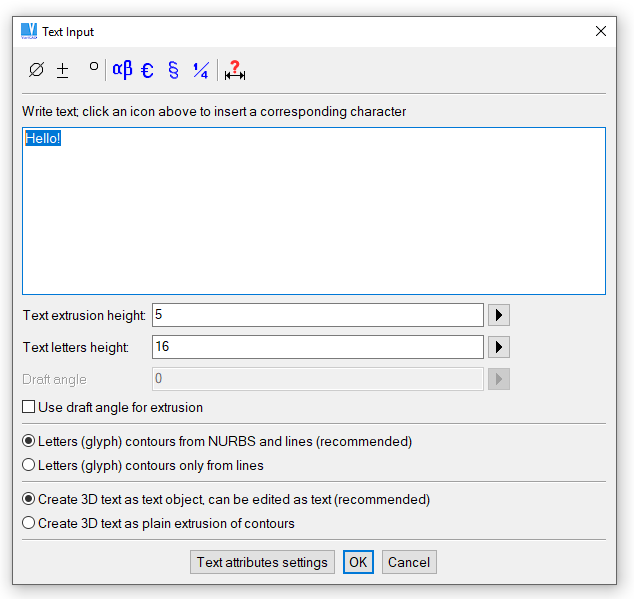The image size is (634, 599).
Task: Insert the section sign symbol
Action: 173,70
